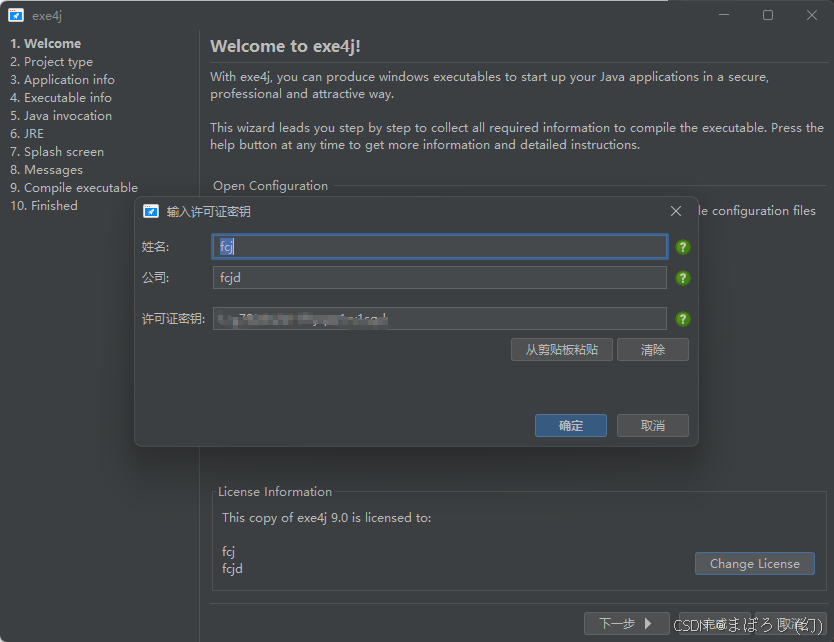
Task: Click the License Information group label
Action: 275,491
